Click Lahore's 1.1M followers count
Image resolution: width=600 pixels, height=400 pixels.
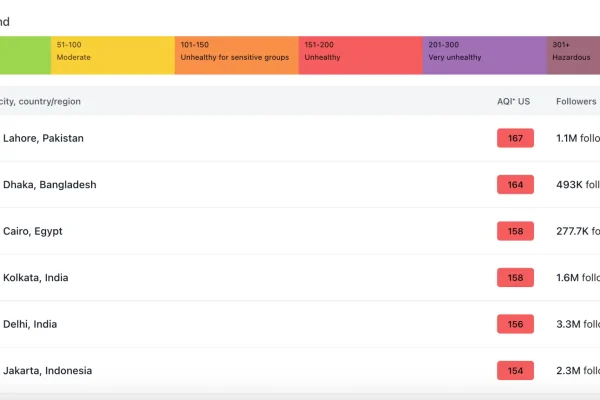(x=578, y=138)
